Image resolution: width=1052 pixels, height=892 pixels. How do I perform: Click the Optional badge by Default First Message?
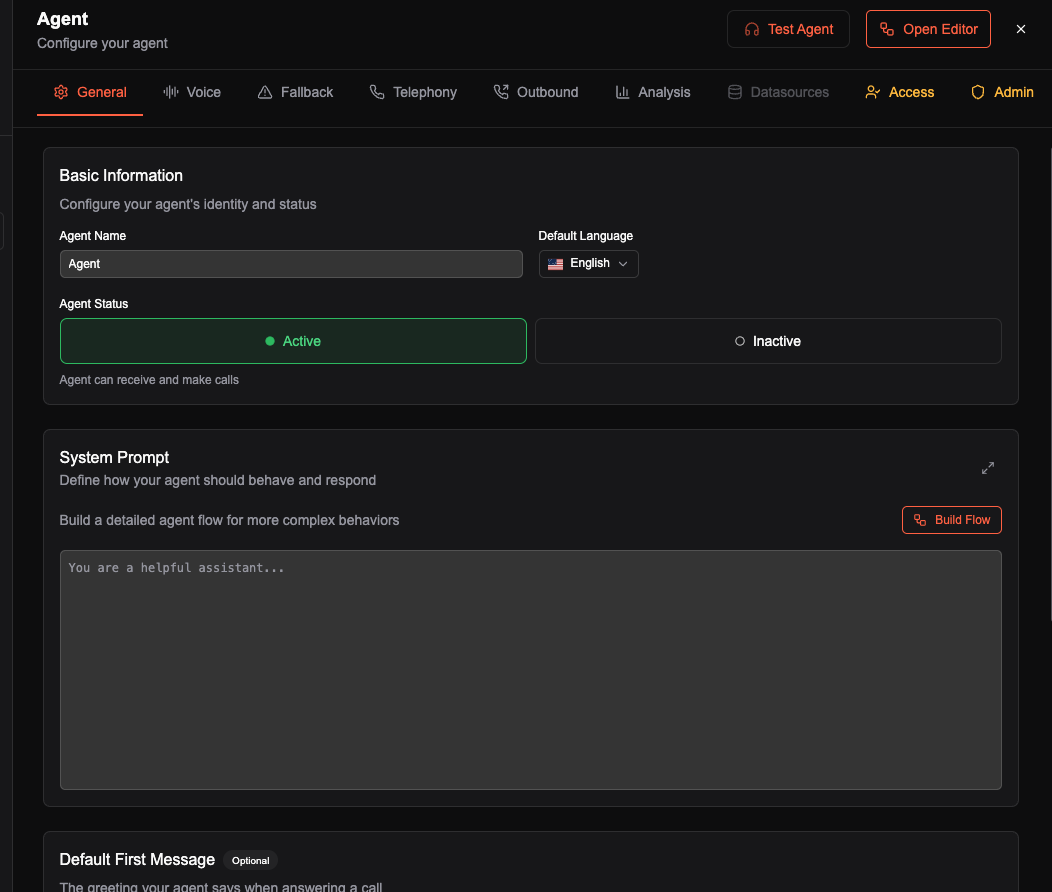(x=250, y=860)
